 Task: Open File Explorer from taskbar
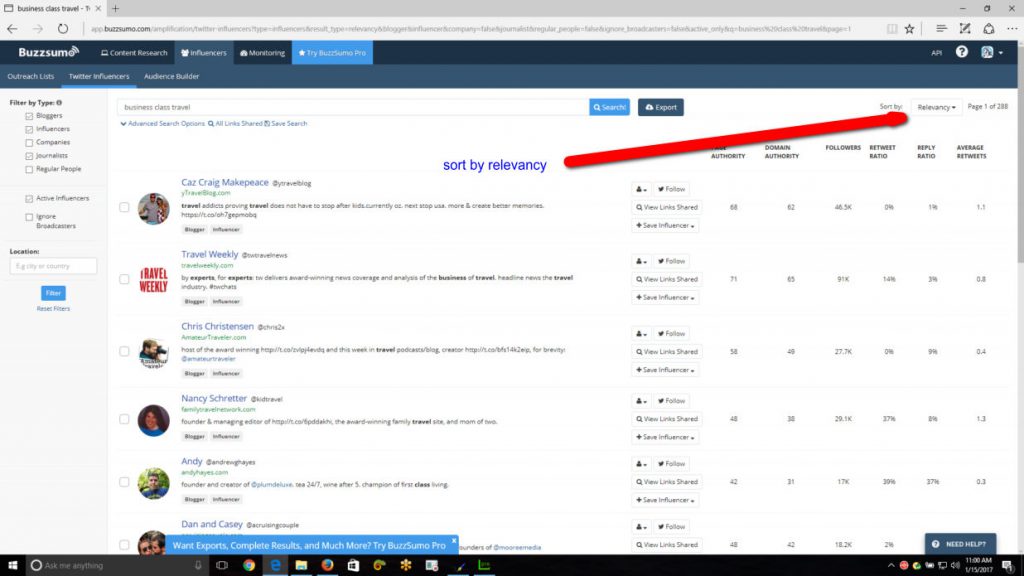(301, 565)
